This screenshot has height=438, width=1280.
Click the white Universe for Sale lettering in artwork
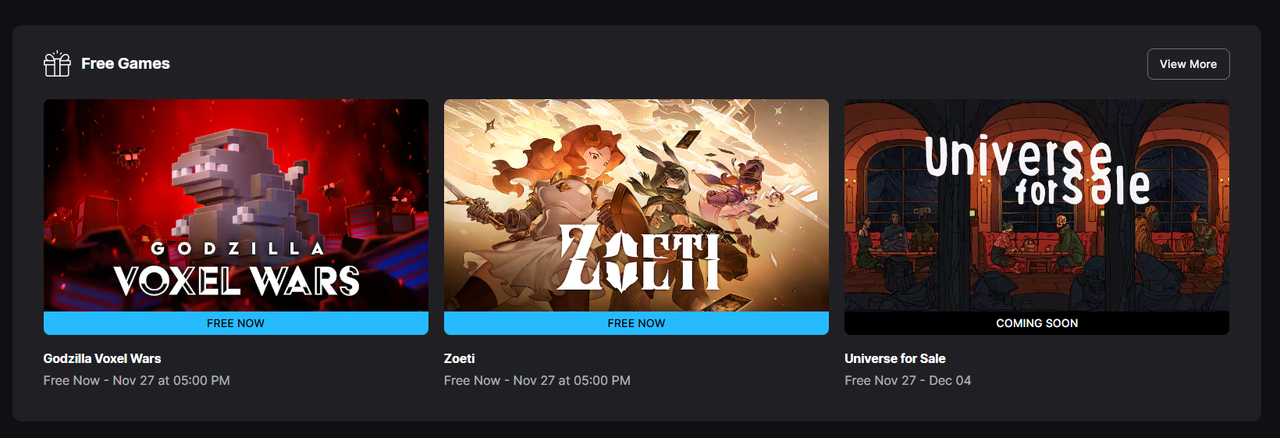coord(1034,171)
